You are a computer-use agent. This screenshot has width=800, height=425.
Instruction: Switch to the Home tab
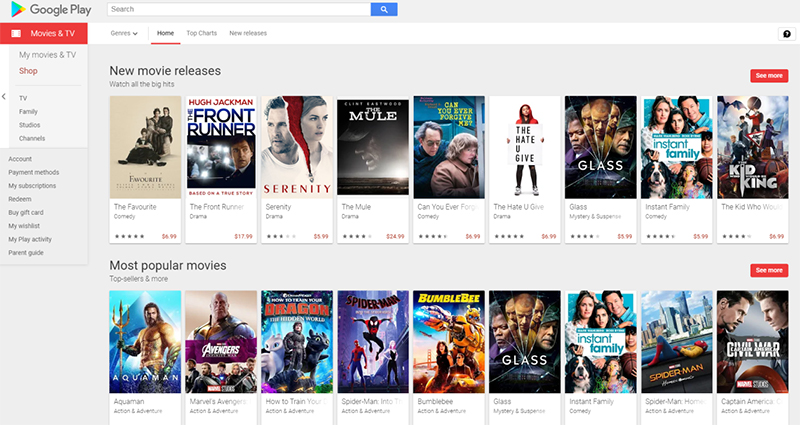click(x=165, y=33)
